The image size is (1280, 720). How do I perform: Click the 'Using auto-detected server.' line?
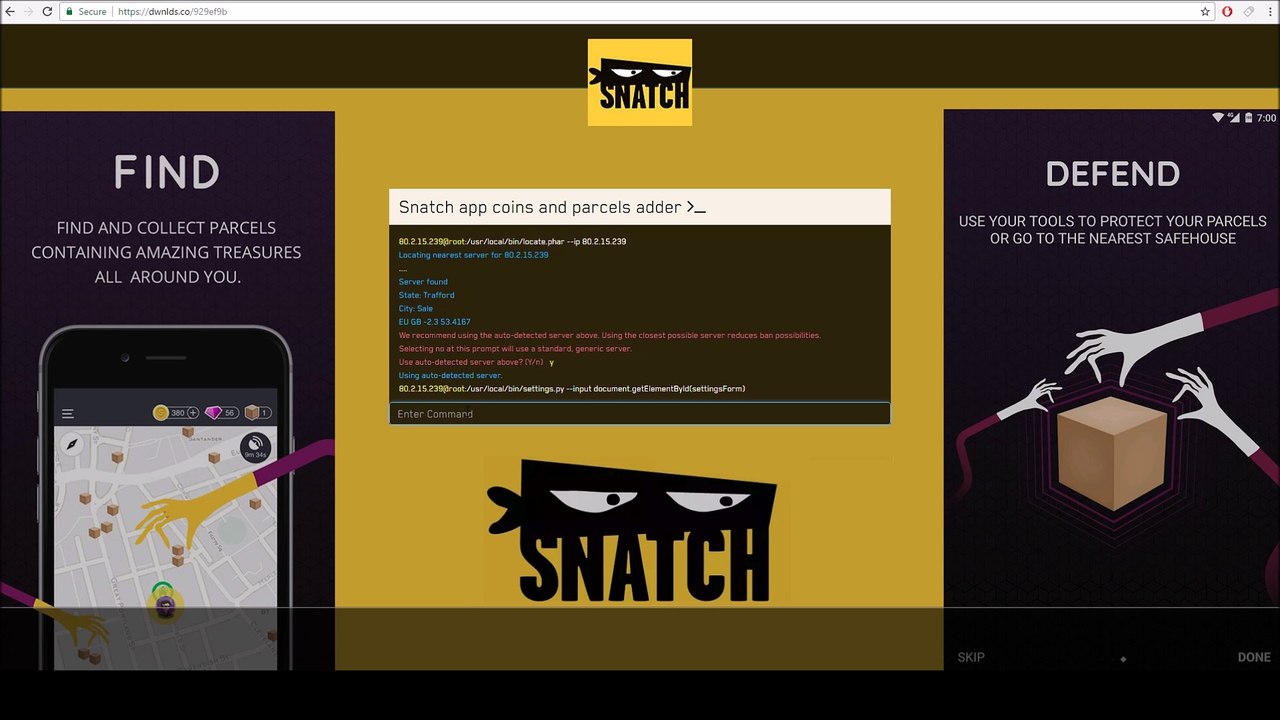[450, 375]
